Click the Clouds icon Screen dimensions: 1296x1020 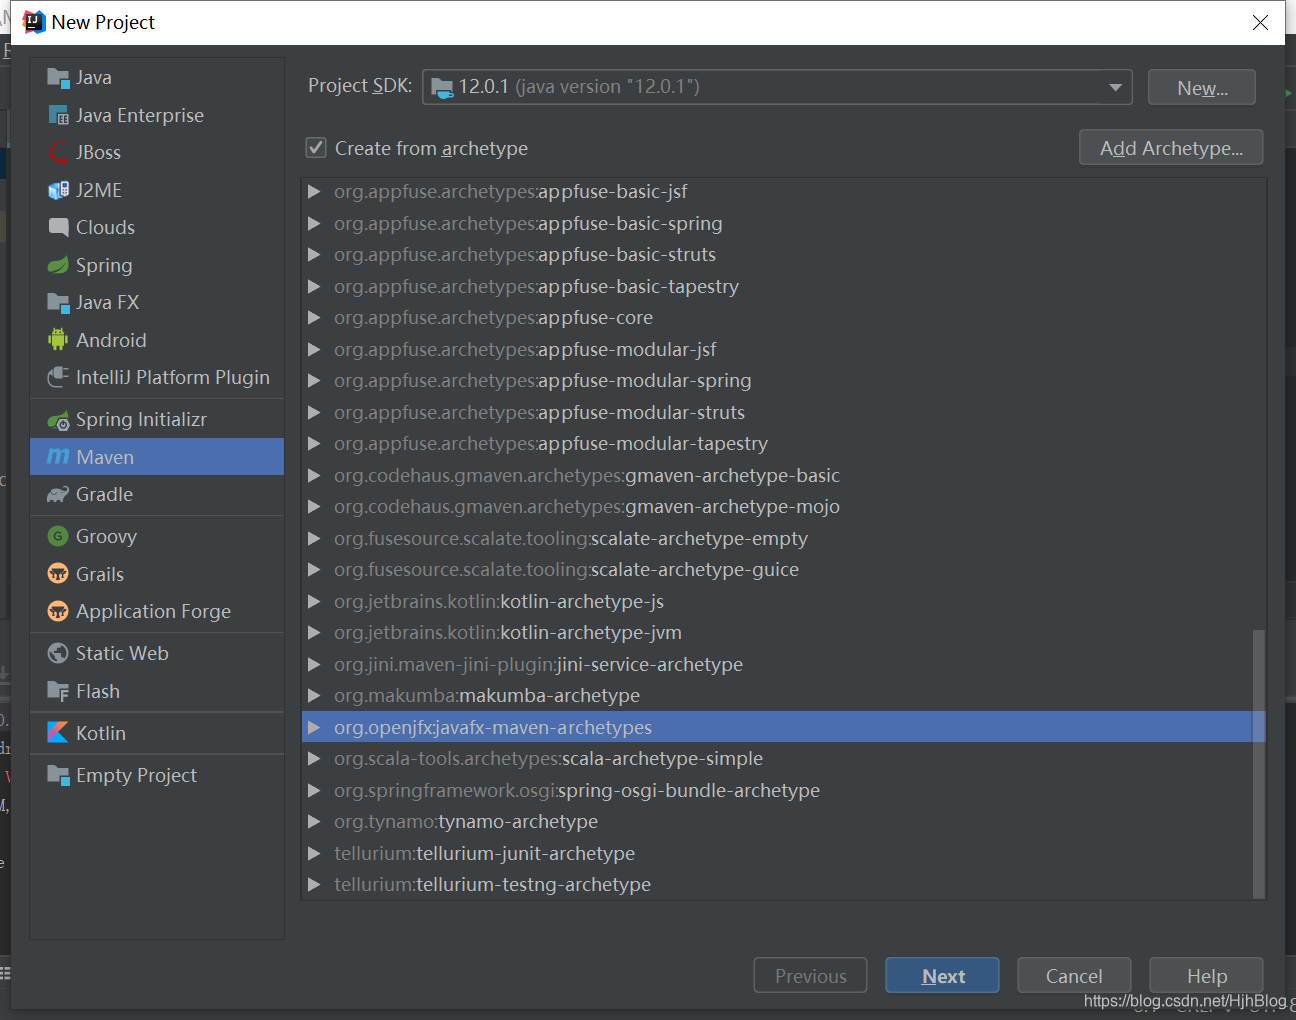point(58,228)
